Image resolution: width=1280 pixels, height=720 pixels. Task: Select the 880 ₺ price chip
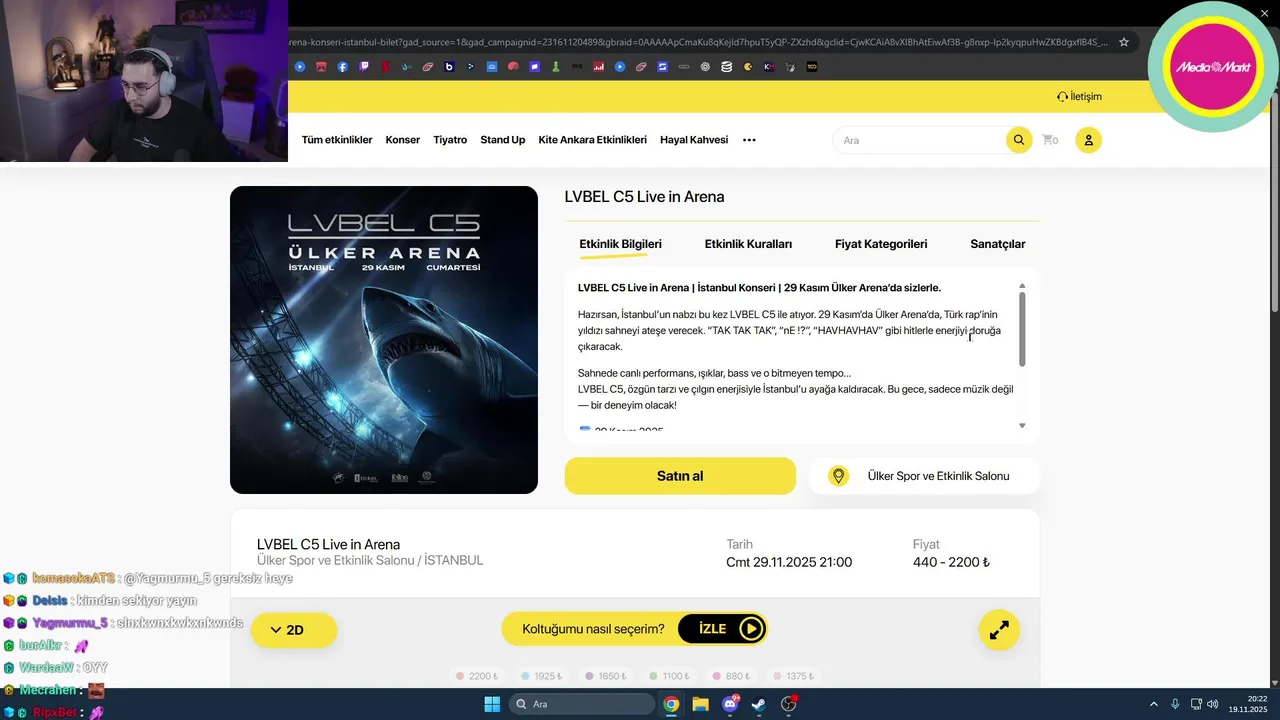click(x=731, y=676)
